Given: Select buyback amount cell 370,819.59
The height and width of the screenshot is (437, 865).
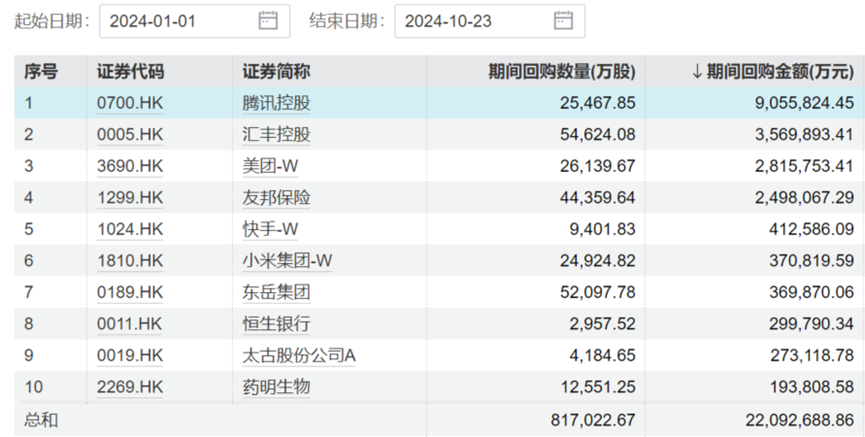Looking at the screenshot, I should click(811, 260).
